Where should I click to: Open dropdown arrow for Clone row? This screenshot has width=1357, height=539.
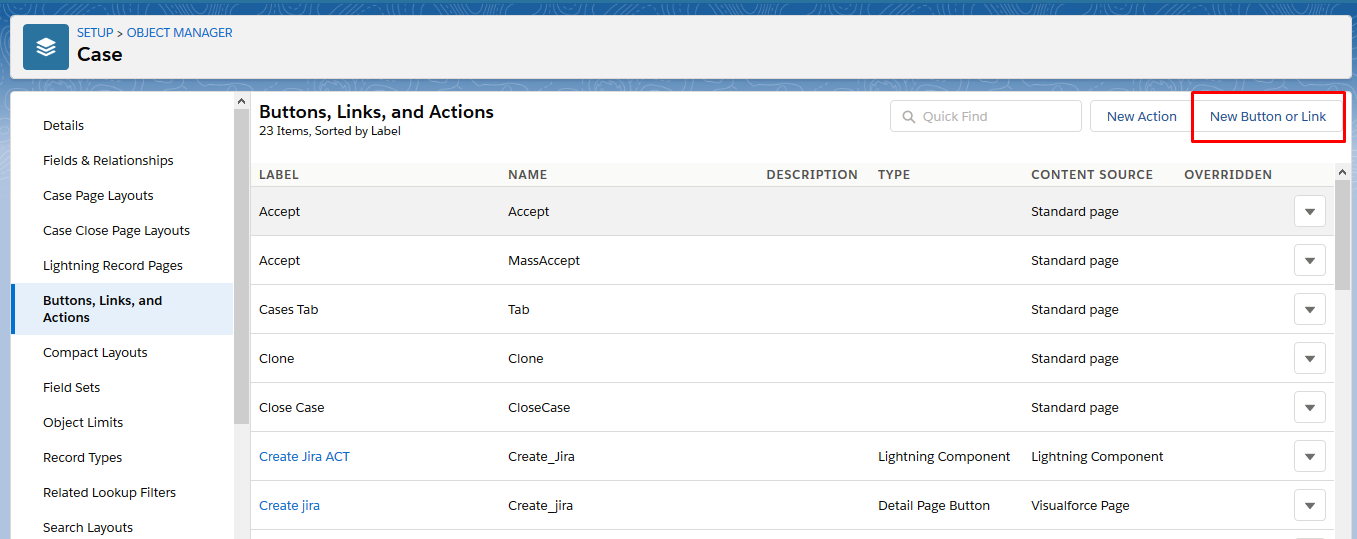pyautogui.click(x=1309, y=359)
